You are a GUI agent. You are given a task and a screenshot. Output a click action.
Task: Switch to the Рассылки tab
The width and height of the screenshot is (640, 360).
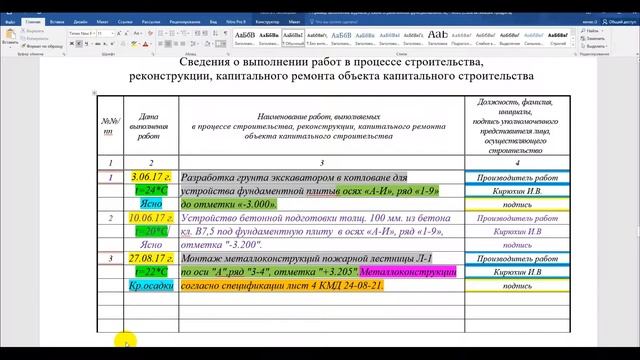[151, 22]
